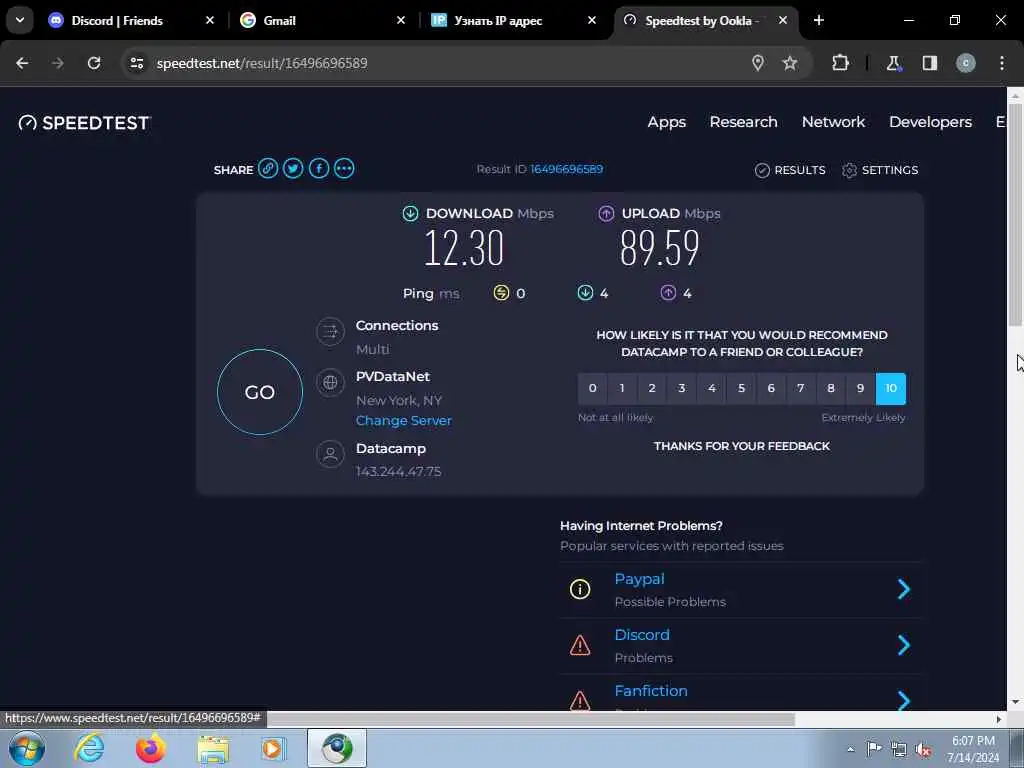Click the horizontal page scrollbar
Viewport: 1024px width, 768px height.
click(531, 719)
